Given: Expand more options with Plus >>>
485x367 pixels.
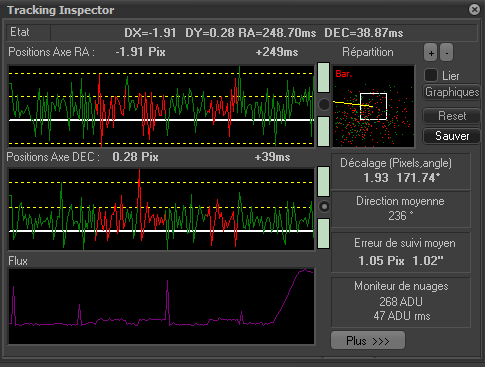Looking at the screenshot, I should pyautogui.click(x=368, y=340).
